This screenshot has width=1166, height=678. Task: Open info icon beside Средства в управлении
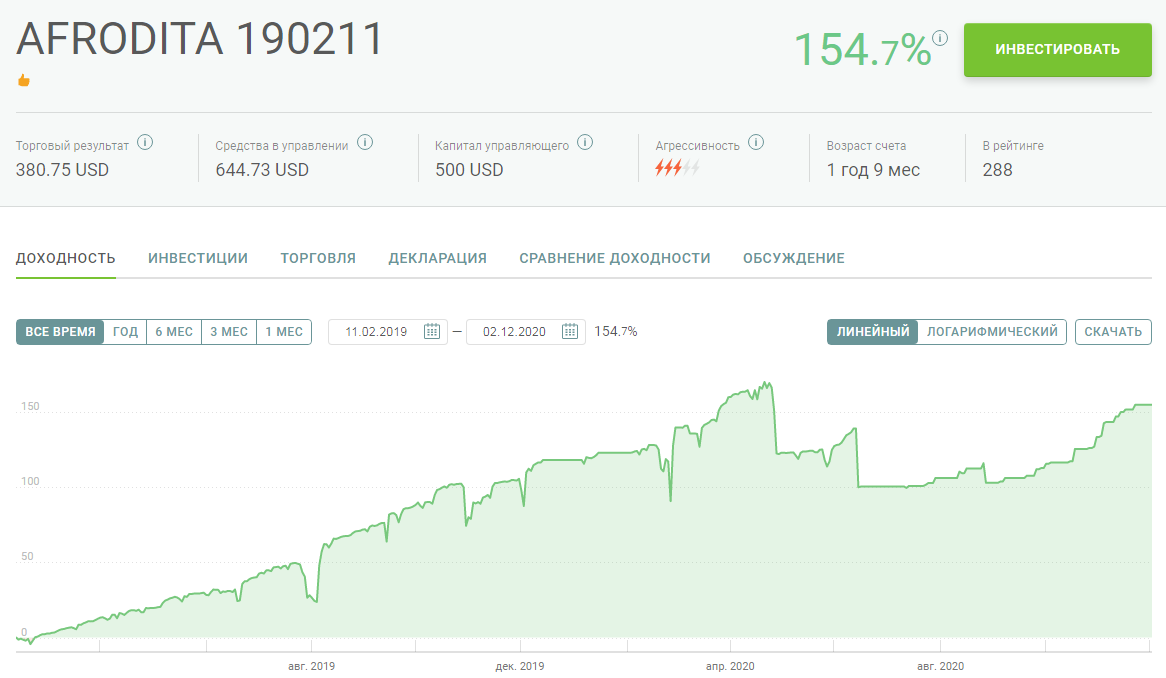click(364, 142)
